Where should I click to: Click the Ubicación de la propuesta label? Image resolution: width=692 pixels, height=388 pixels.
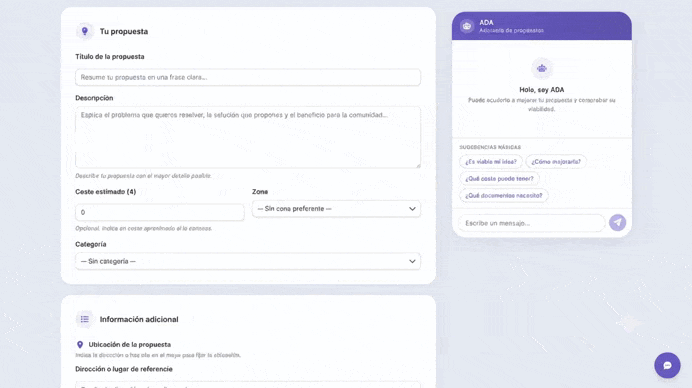[x=130, y=345]
